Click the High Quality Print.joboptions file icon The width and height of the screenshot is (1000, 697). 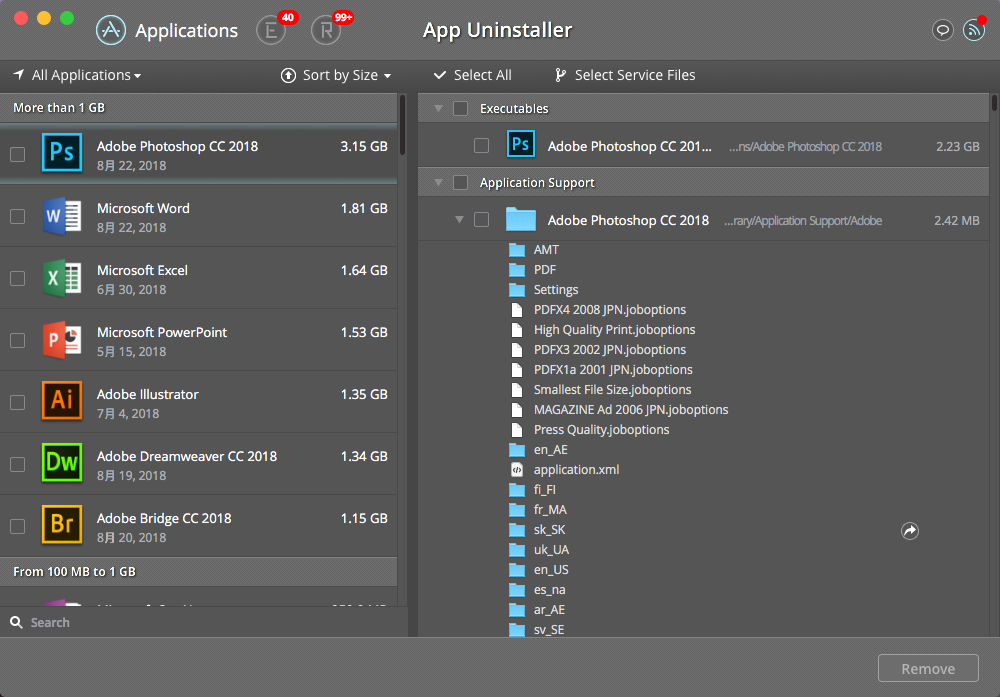tap(517, 330)
